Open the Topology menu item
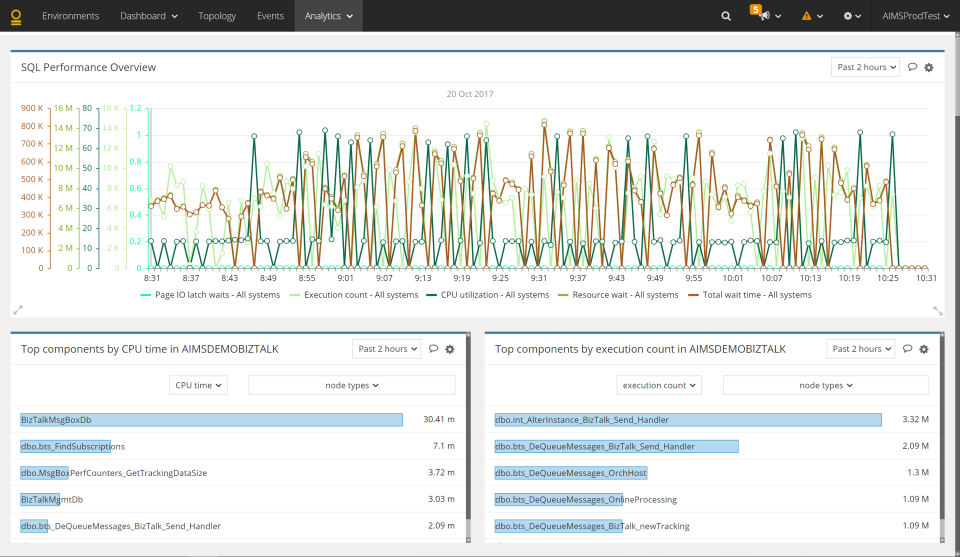The width and height of the screenshot is (960, 557). (217, 16)
